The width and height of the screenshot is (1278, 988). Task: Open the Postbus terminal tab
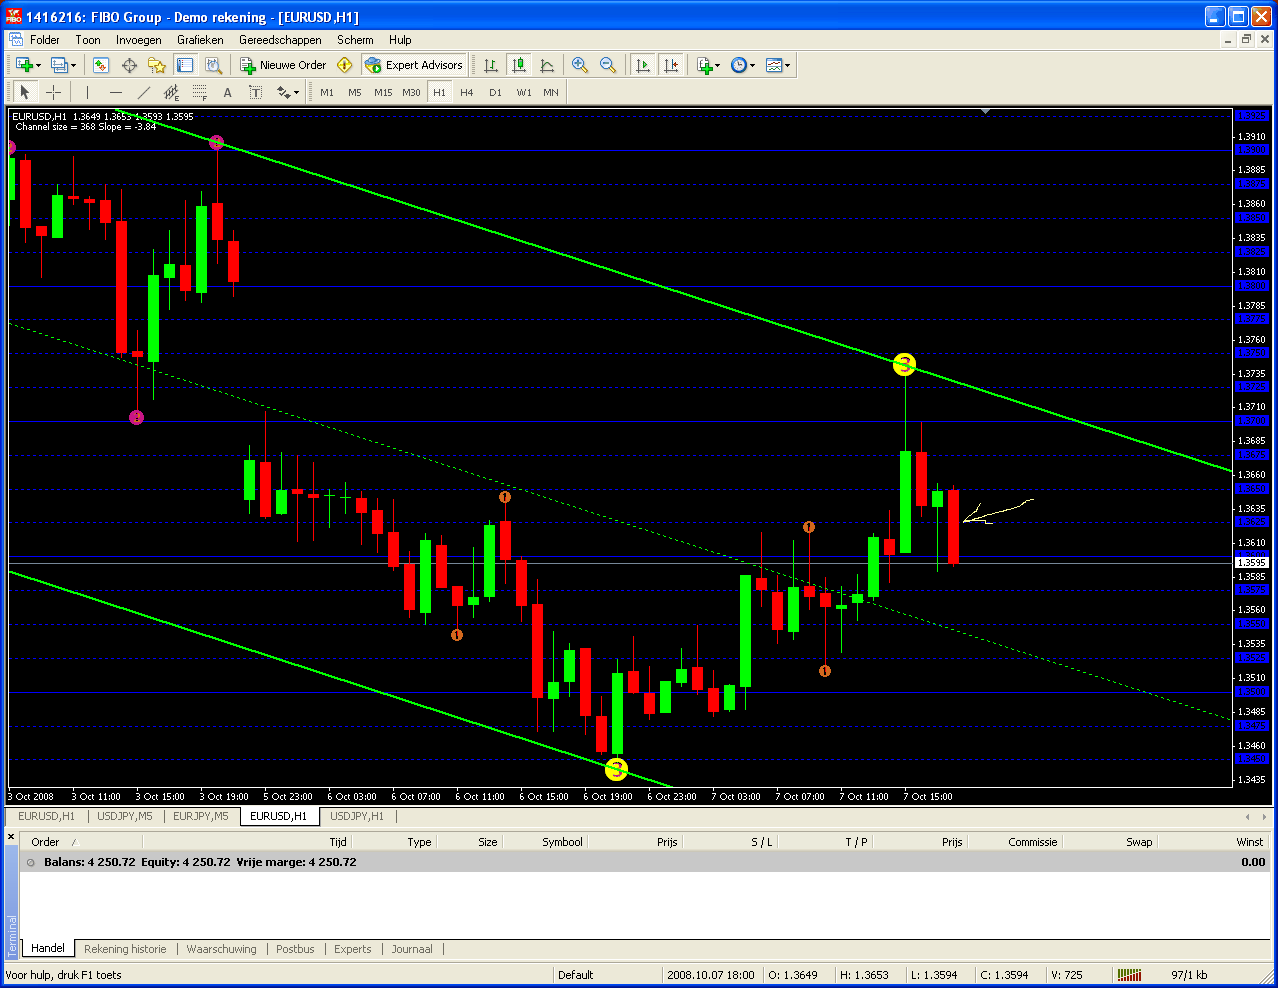click(x=295, y=949)
